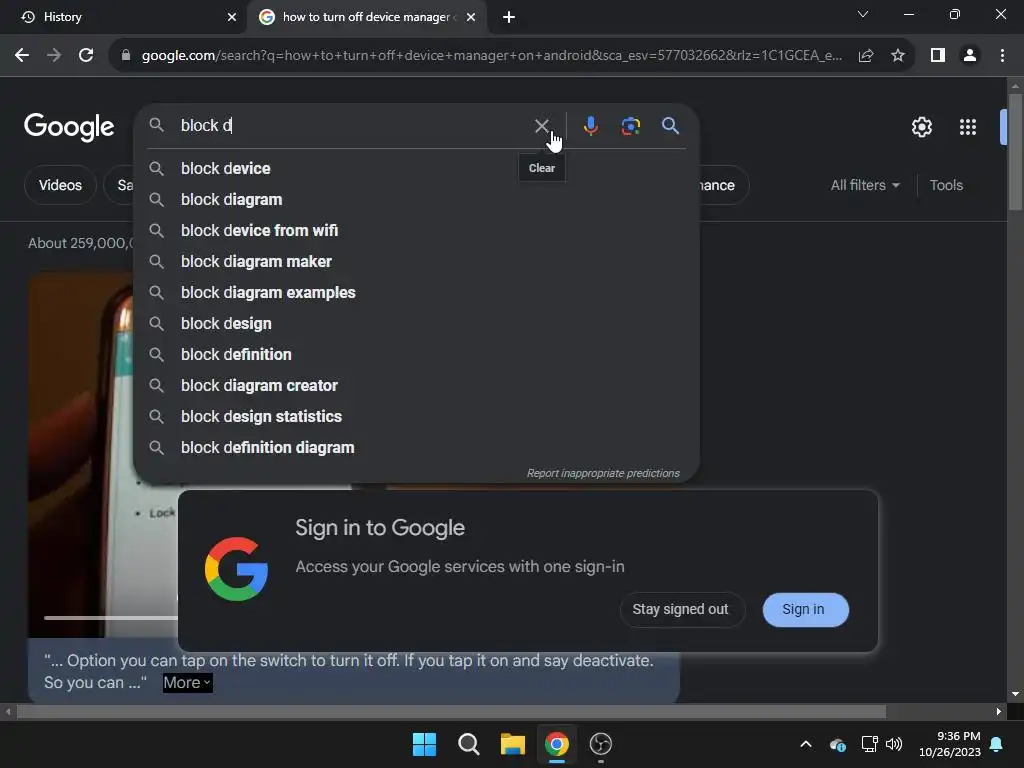This screenshot has width=1024, height=768.
Task: Bookmark this tab with star icon
Action: point(898,56)
